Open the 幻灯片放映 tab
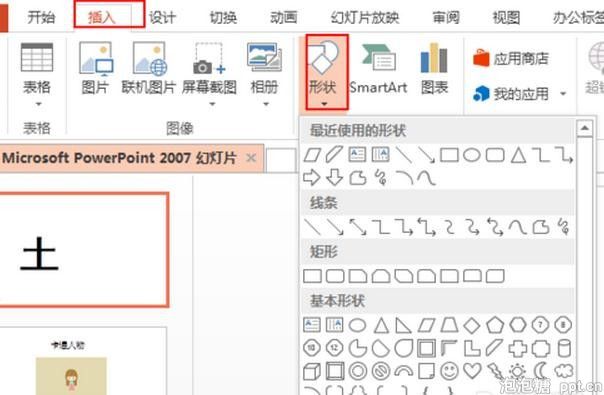The image size is (604, 395). pos(365,17)
